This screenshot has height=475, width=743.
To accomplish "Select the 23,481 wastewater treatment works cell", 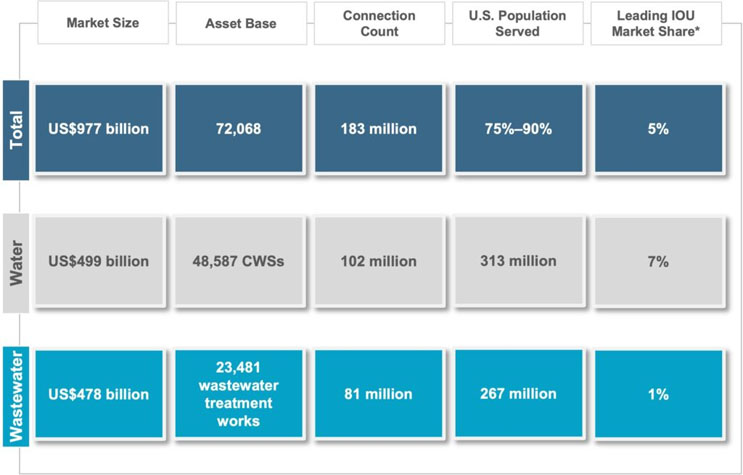I will point(239,394).
